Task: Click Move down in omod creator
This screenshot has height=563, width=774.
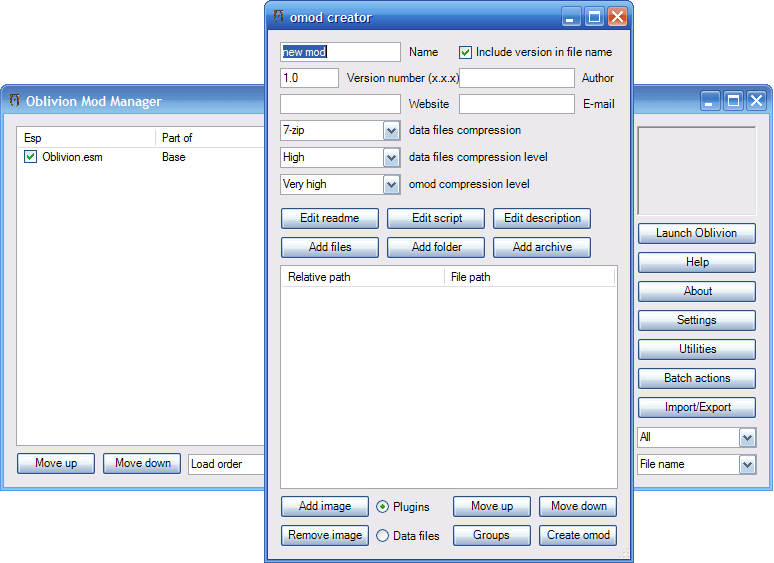Action: [578, 506]
